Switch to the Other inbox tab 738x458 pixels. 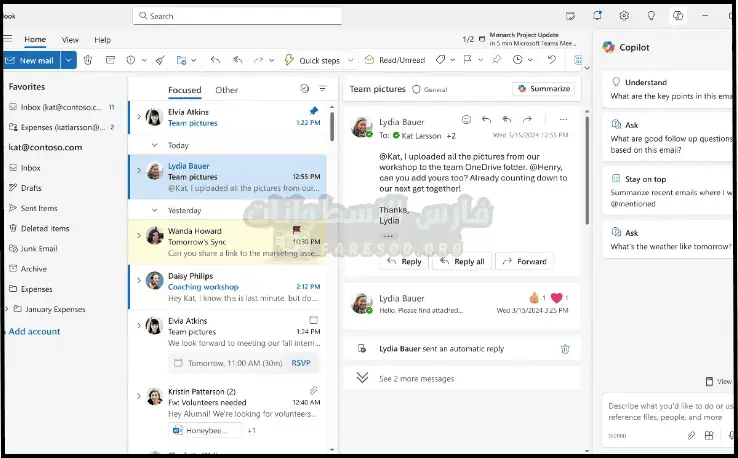(x=227, y=90)
